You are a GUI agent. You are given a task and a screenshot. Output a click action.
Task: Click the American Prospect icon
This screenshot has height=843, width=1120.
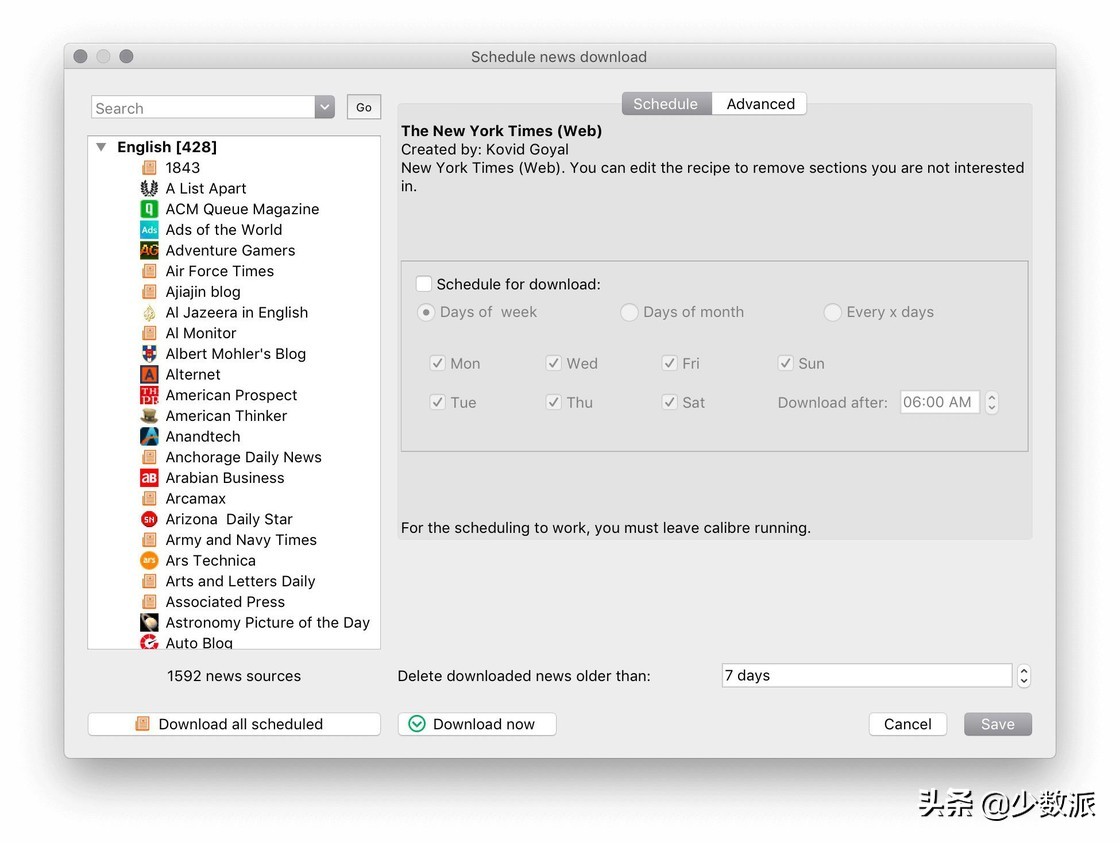[149, 396]
